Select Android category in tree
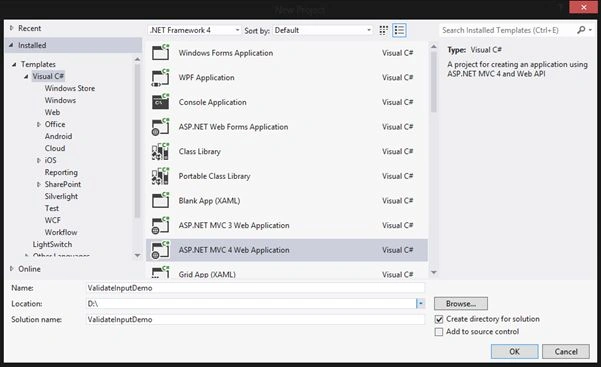 [x=58, y=136]
